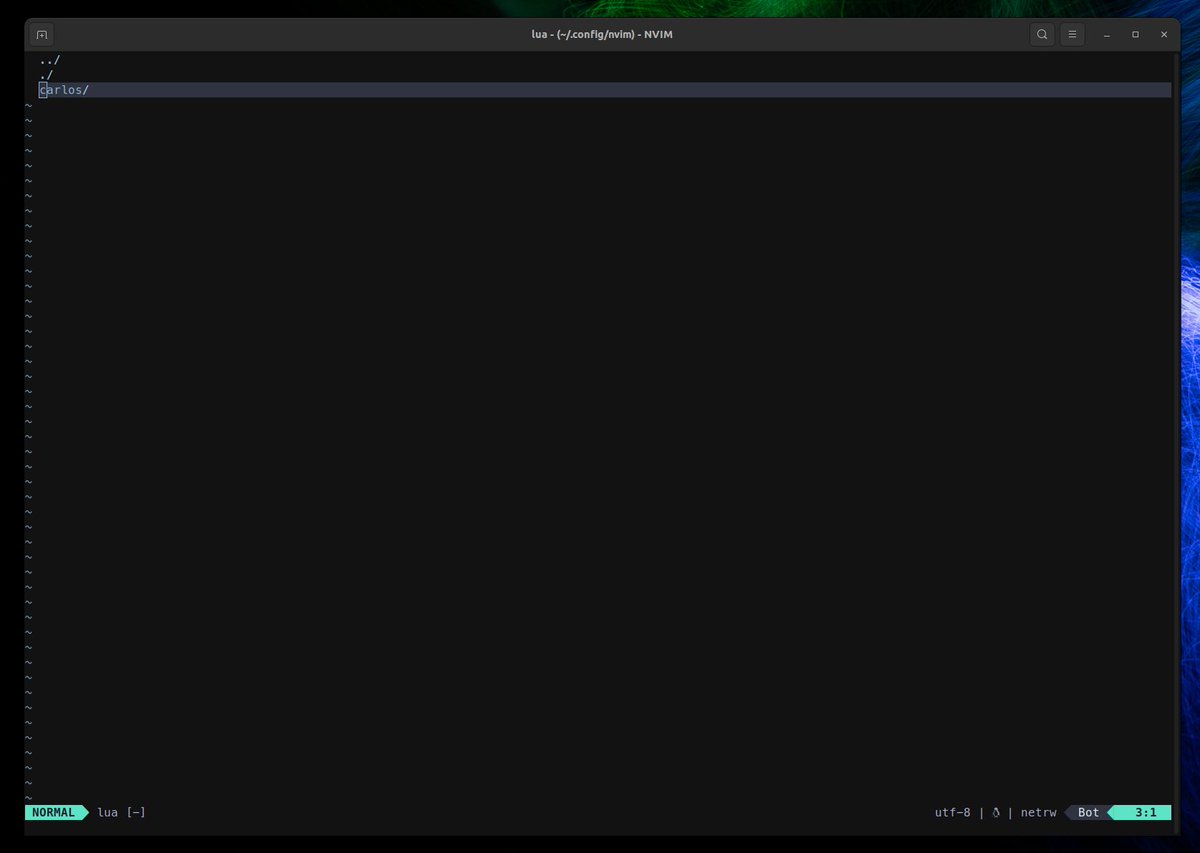Click the netrw filetype label
1200x853 pixels.
[x=1038, y=812]
